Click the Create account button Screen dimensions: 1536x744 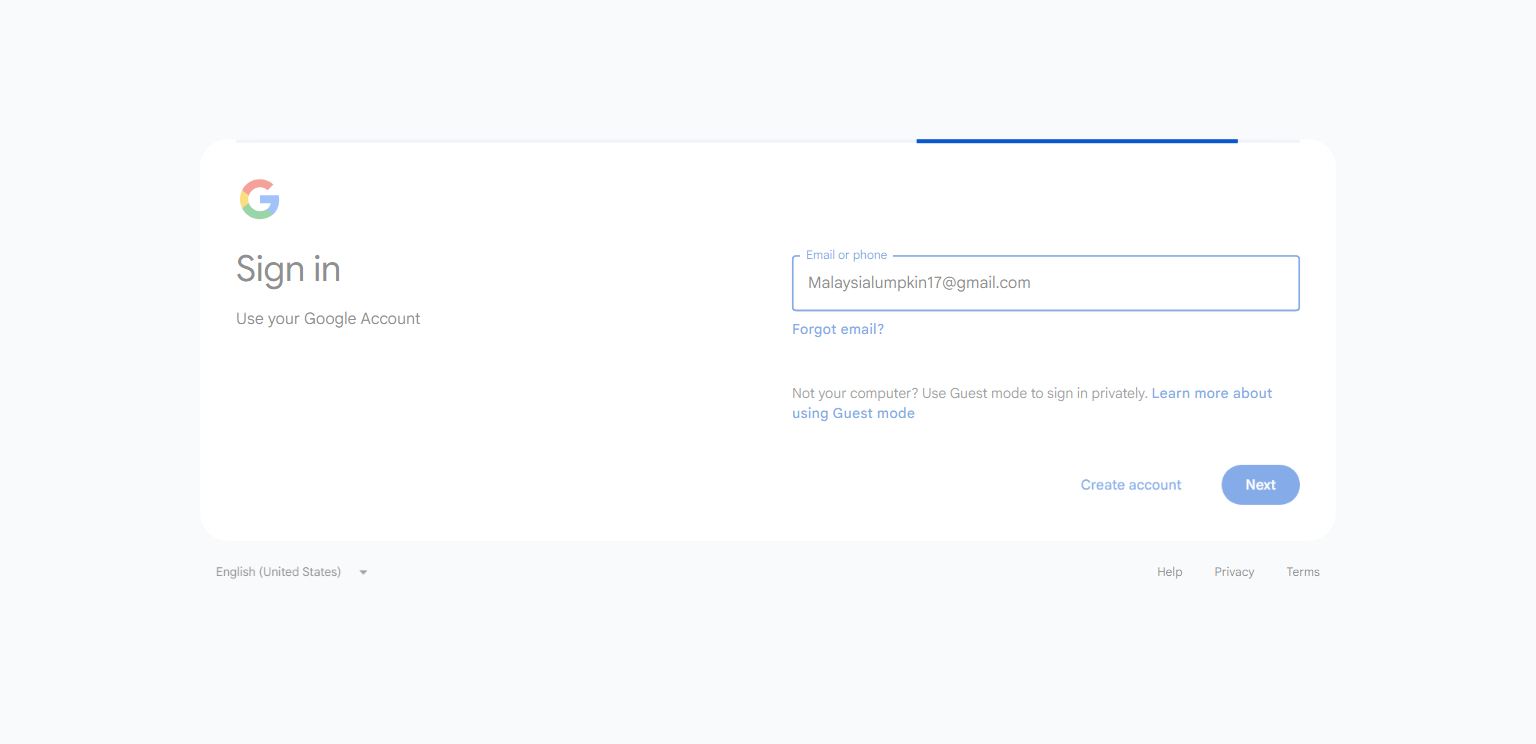click(x=1131, y=485)
